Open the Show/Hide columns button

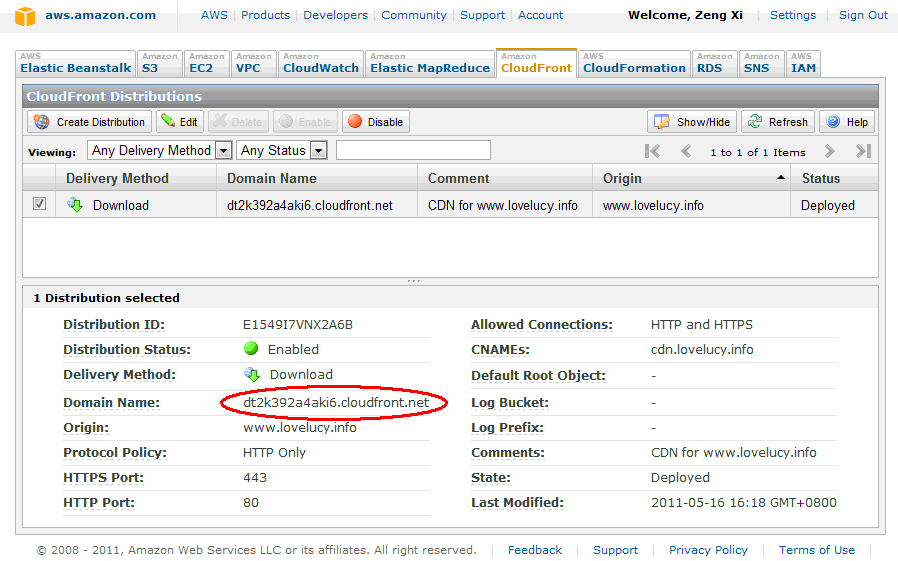click(692, 122)
